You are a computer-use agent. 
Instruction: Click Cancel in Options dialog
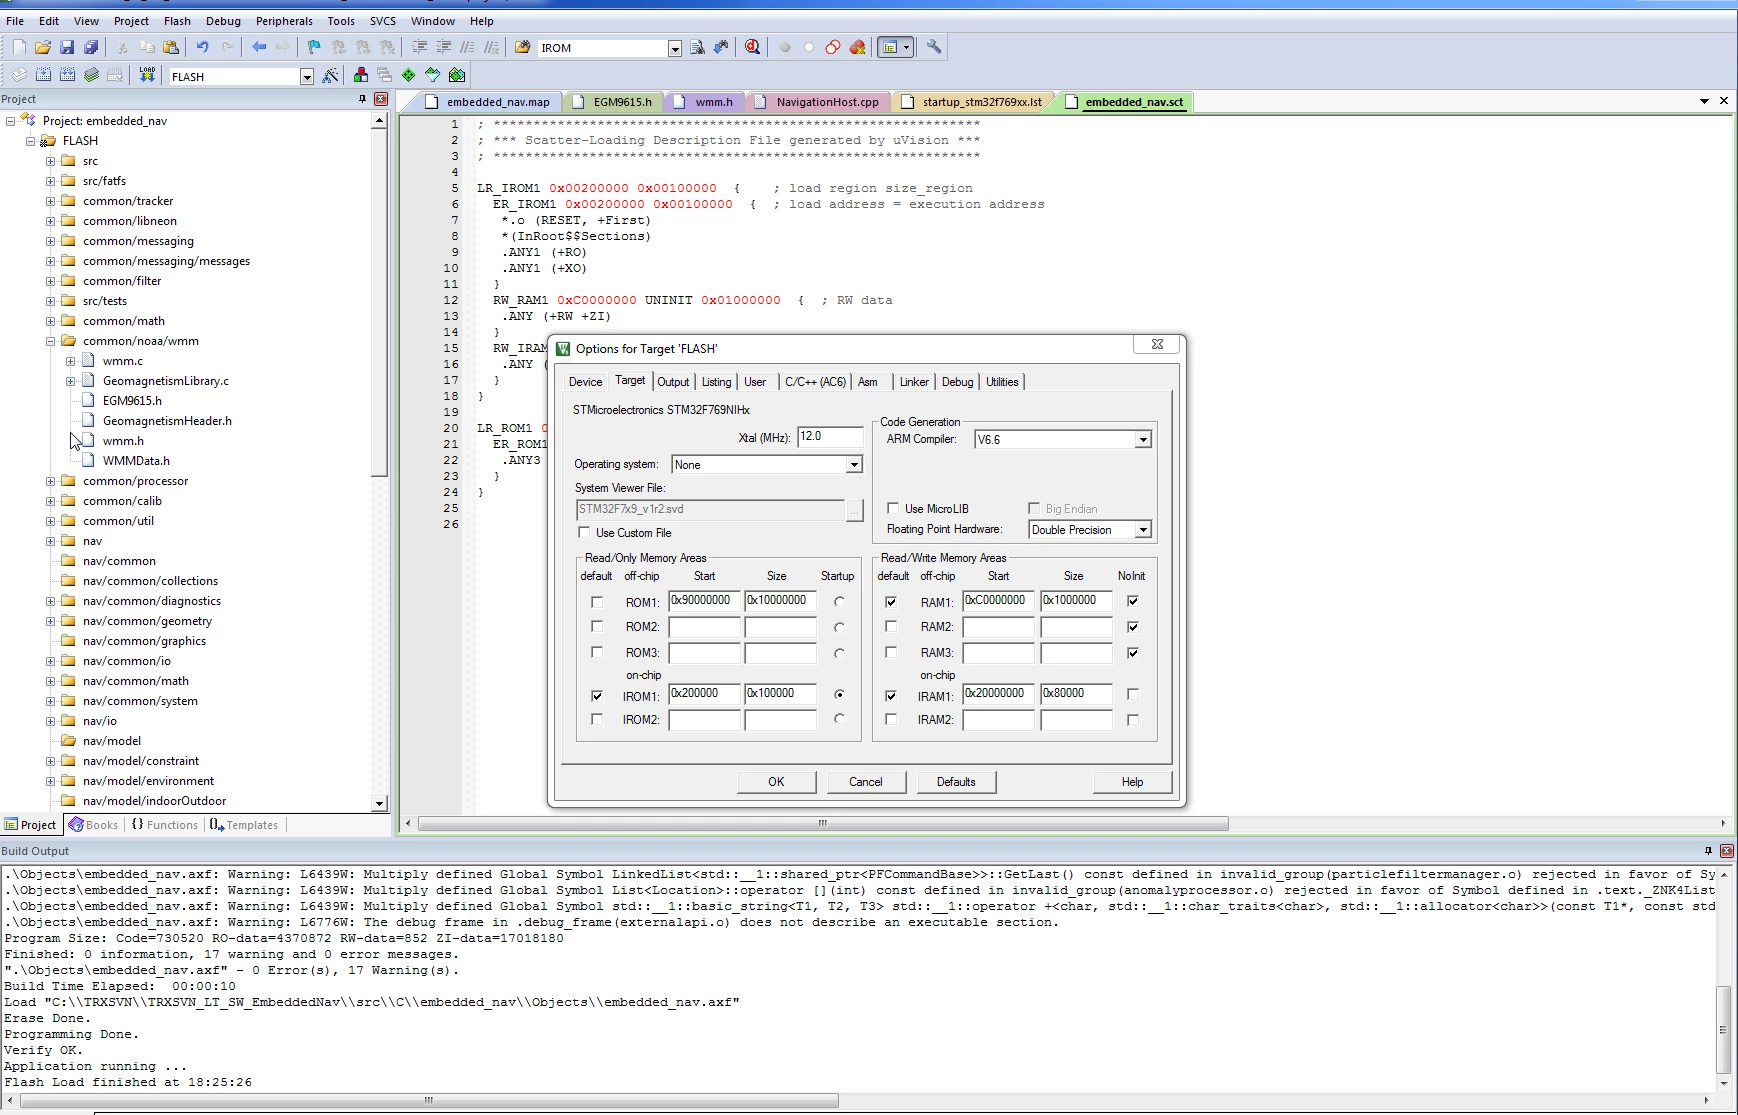pos(866,782)
